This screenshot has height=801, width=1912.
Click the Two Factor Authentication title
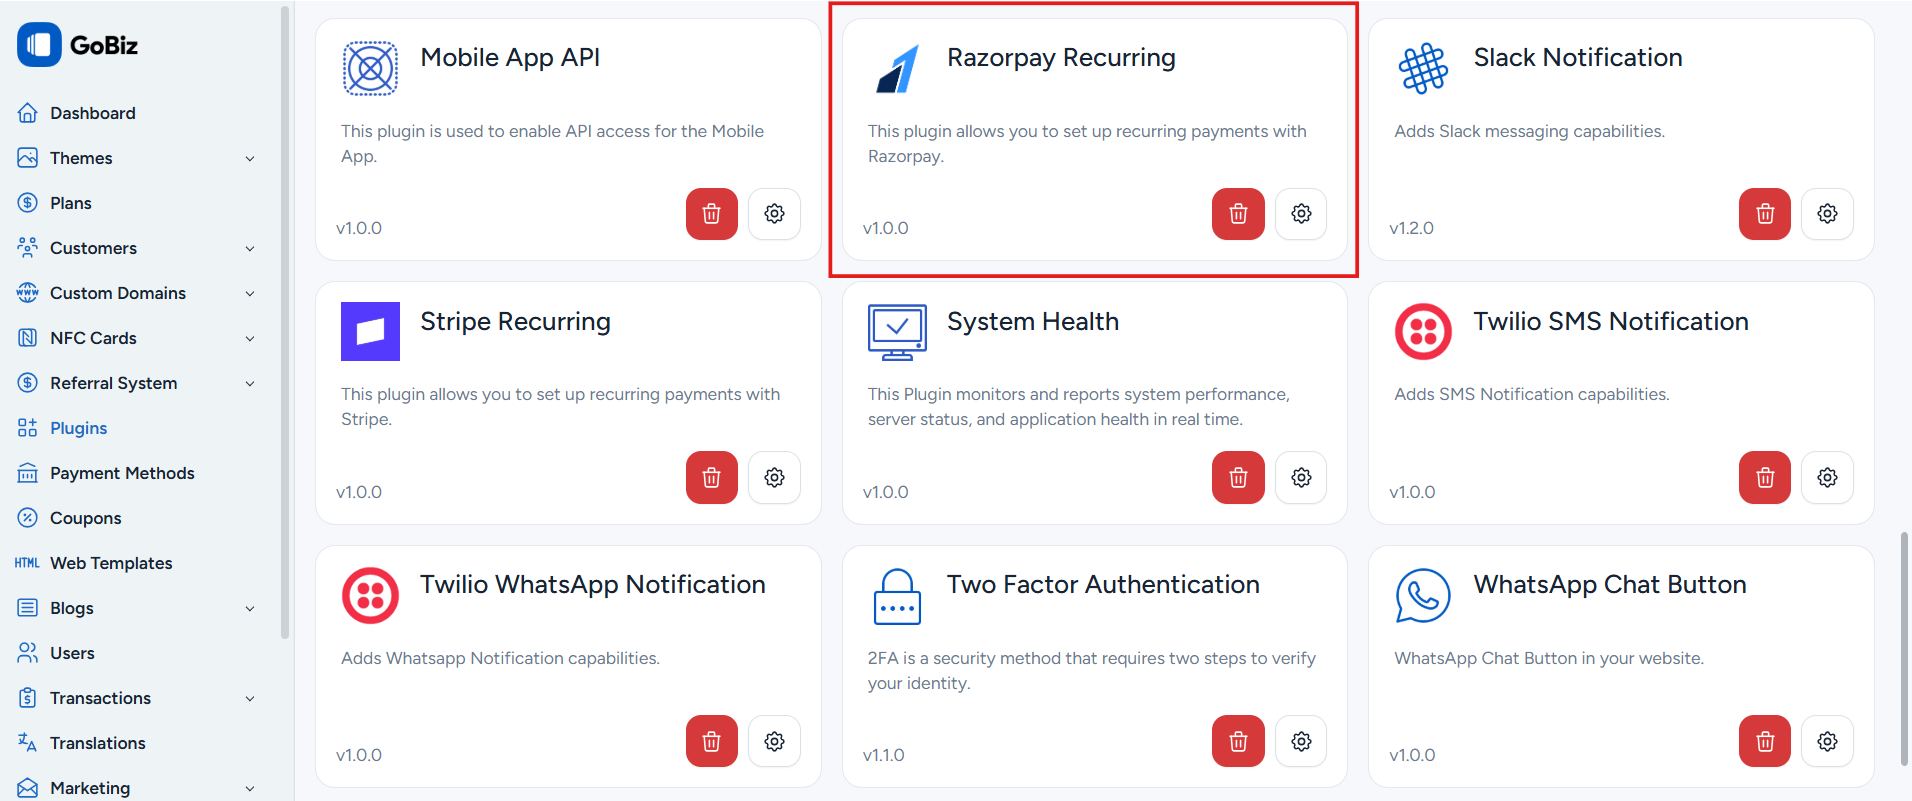1103,585
